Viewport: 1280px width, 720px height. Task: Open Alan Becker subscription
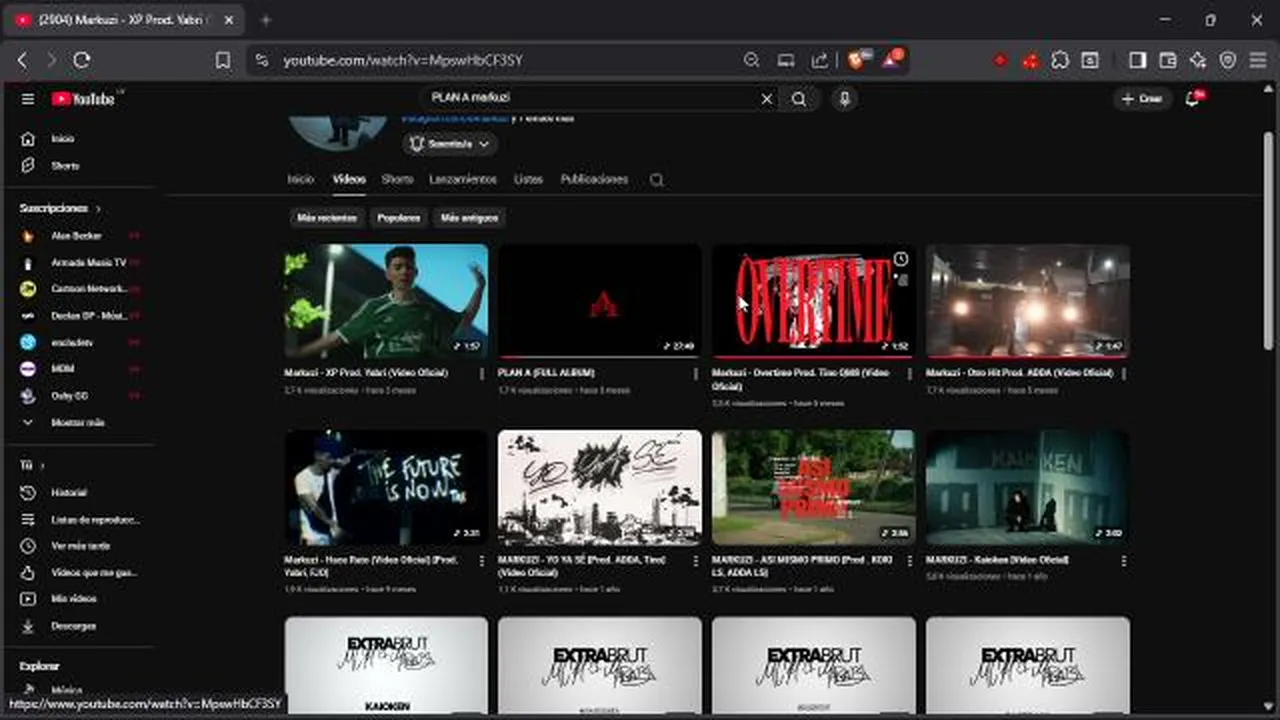click(76, 236)
